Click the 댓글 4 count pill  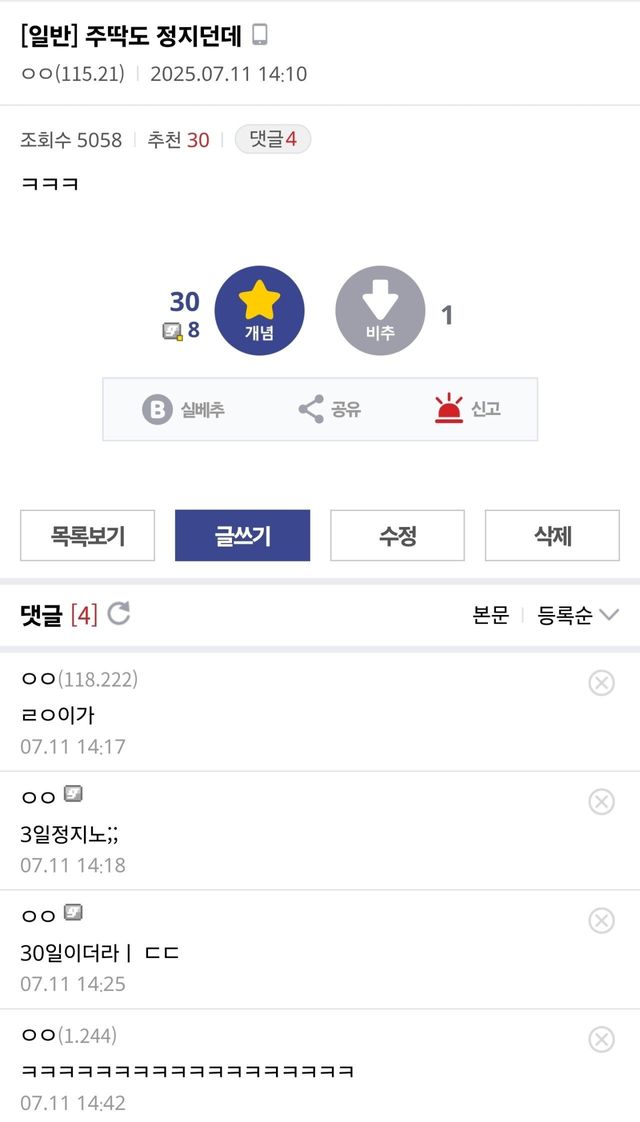tap(273, 140)
